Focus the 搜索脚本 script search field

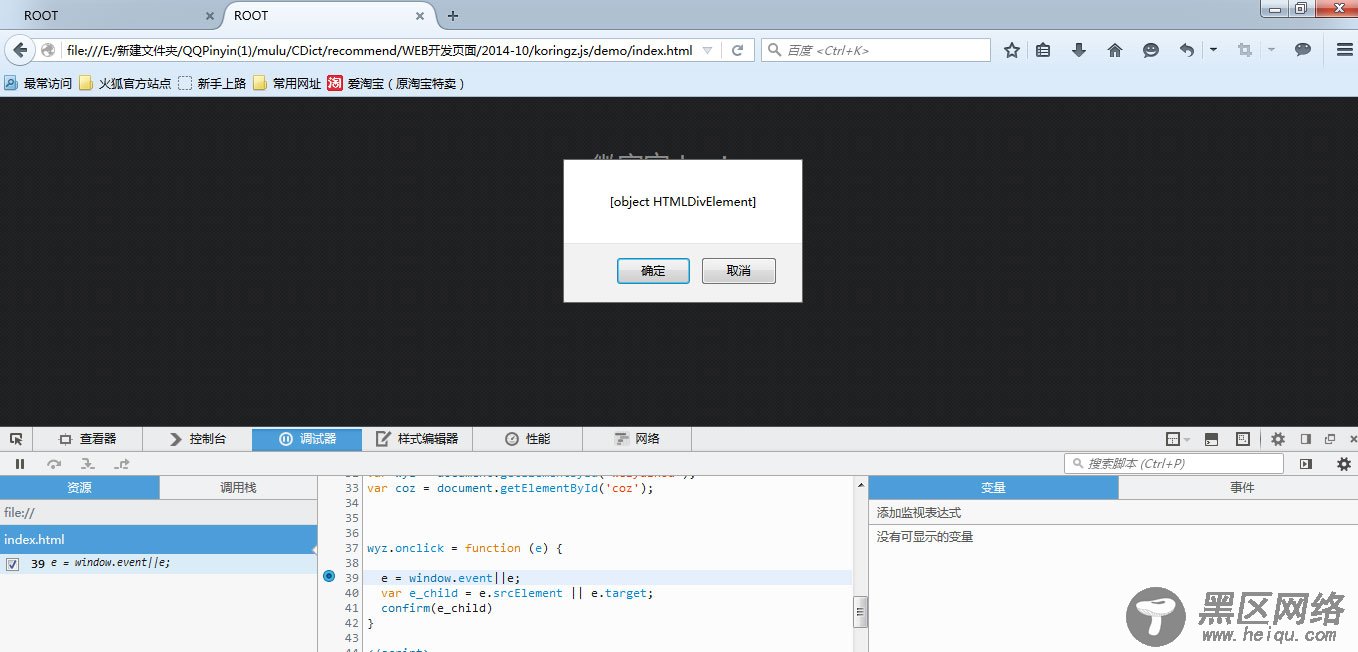(1174, 464)
